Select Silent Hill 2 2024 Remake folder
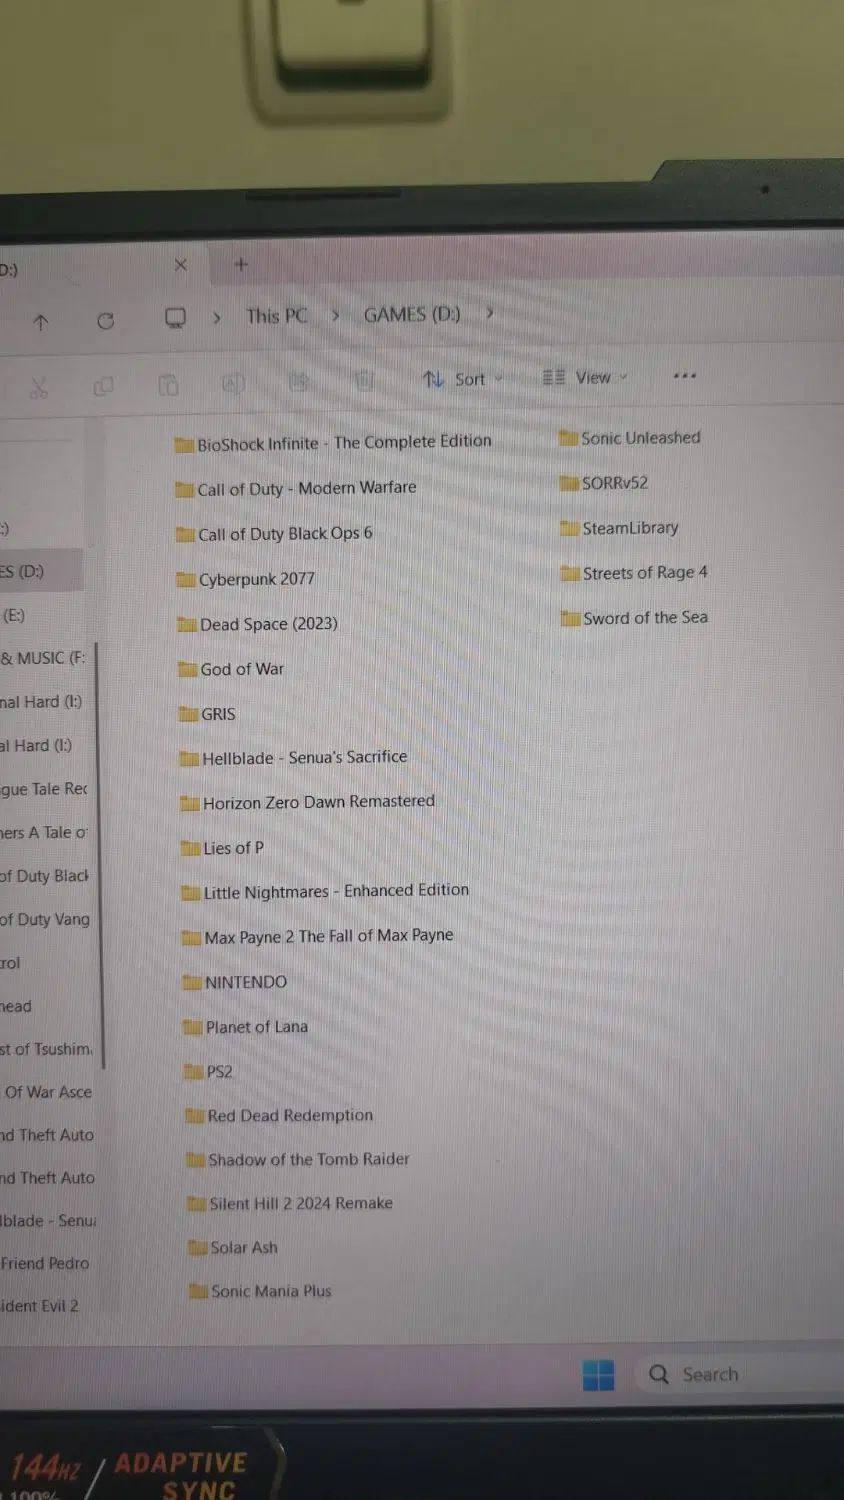844x1500 pixels. 291,1204
